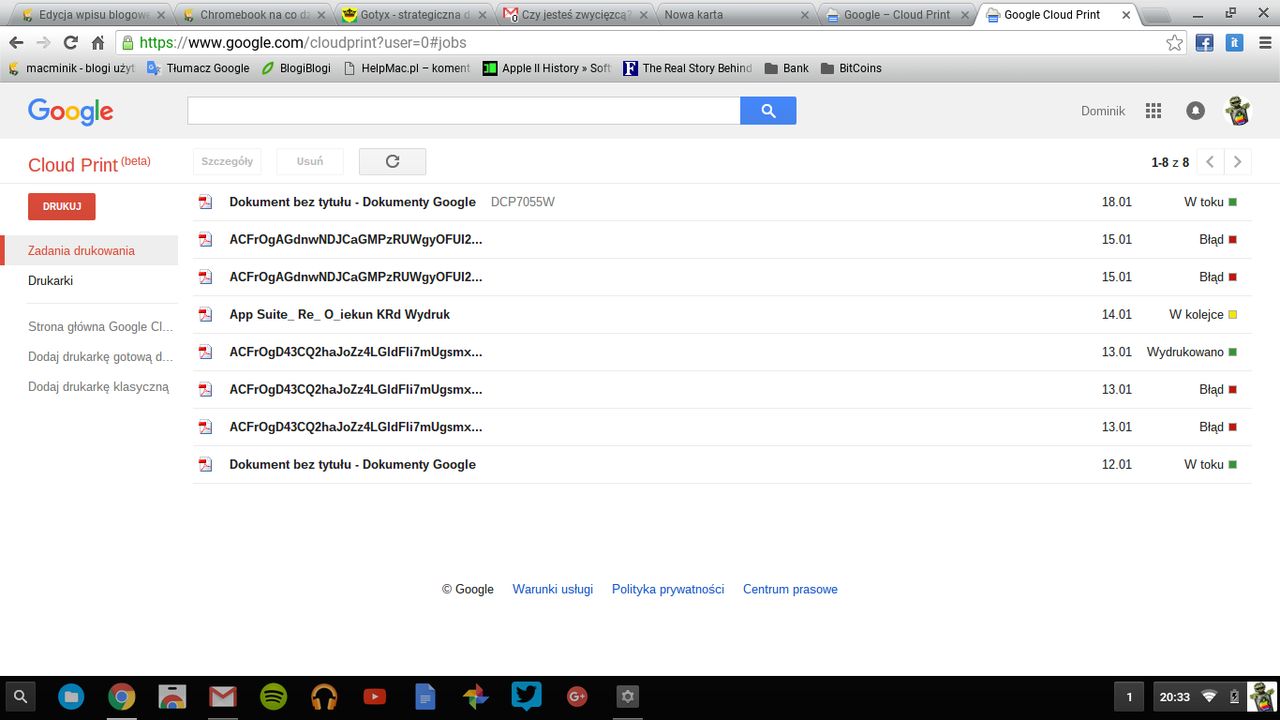Switch to the Gotyx - strategiczna tab
Image resolution: width=1280 pixels, height=720 pixels.
(412, 15)
